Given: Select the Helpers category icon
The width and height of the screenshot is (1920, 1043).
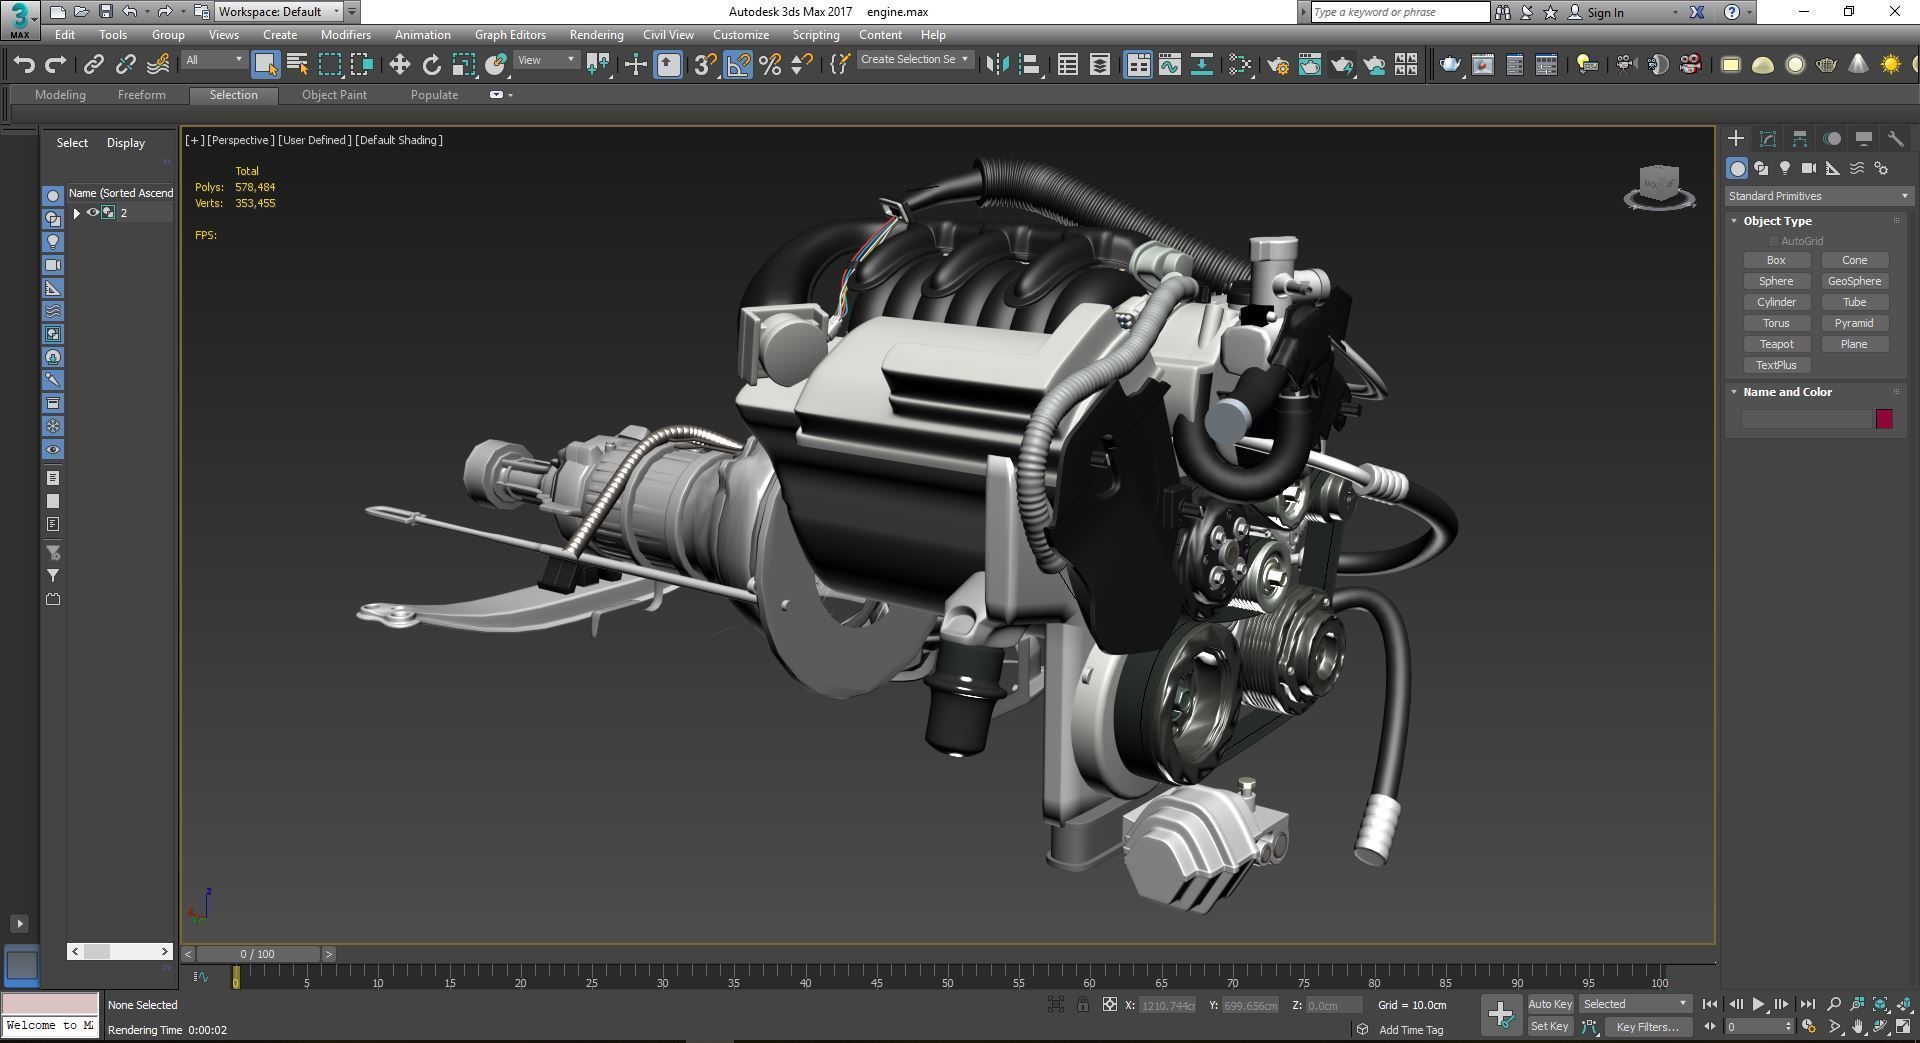Looking at the screenshot, I should pos(1833,169).
